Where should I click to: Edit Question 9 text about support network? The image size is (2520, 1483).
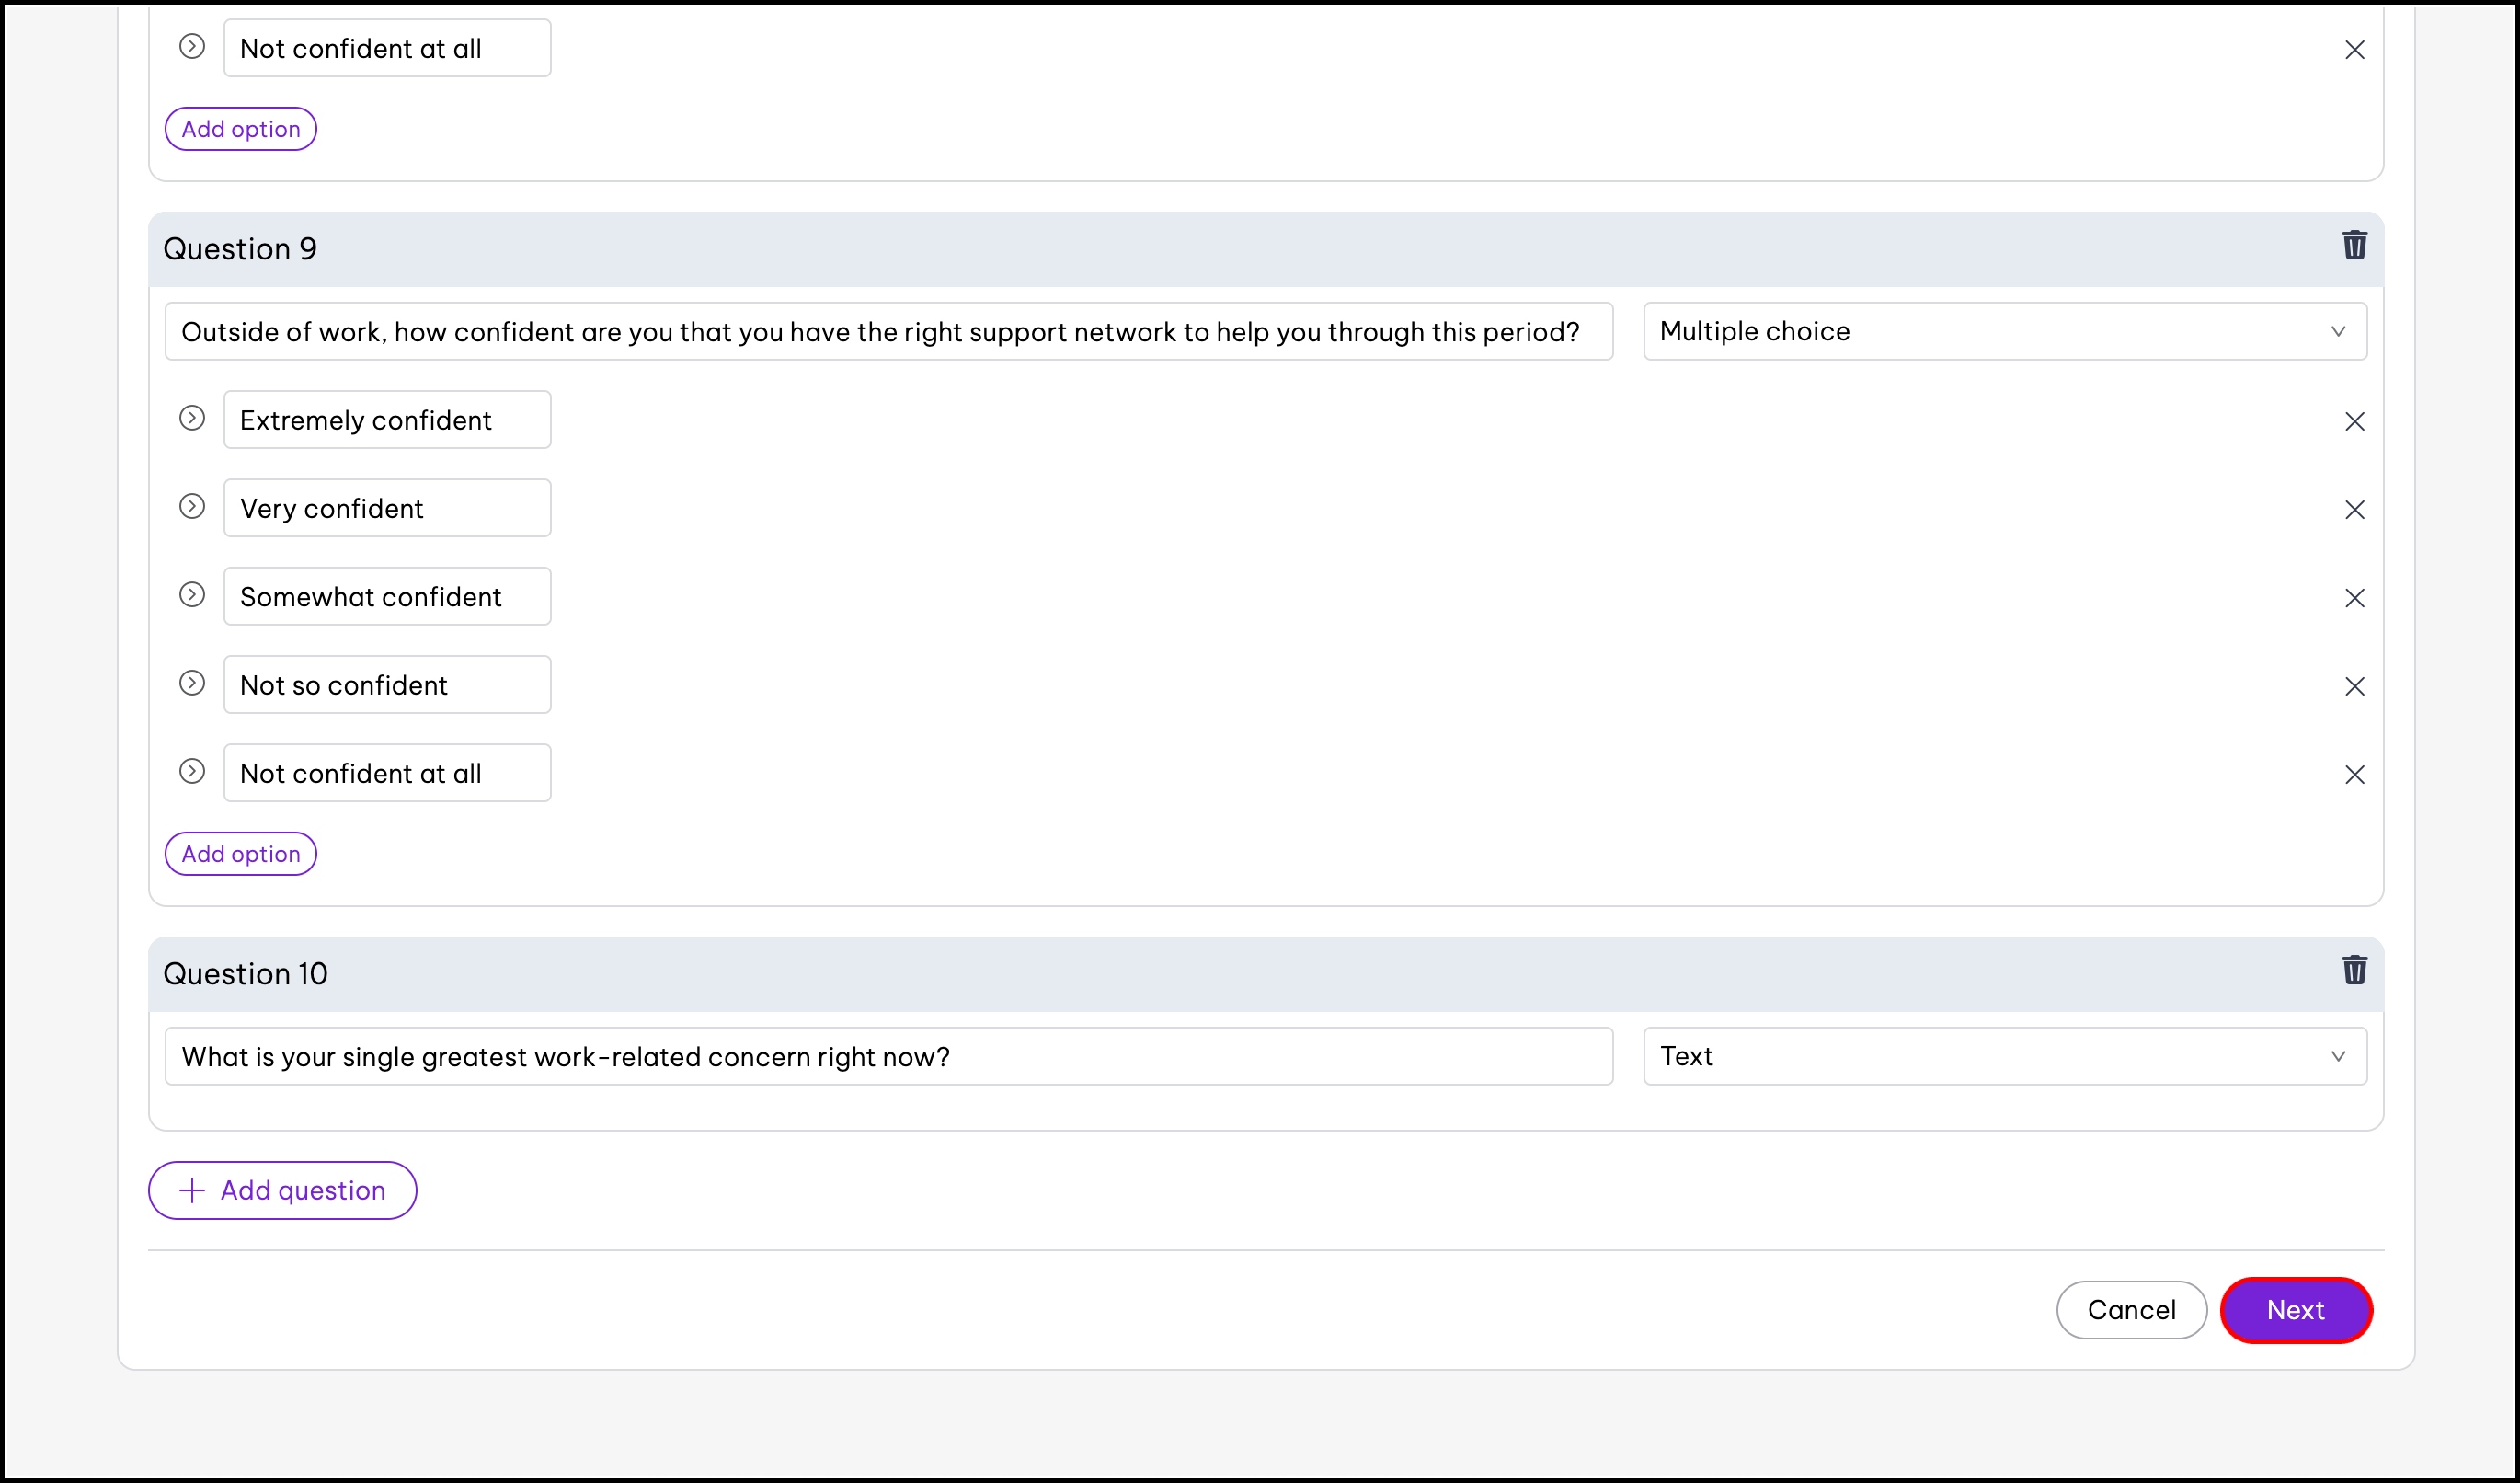(x=888, y=331)
